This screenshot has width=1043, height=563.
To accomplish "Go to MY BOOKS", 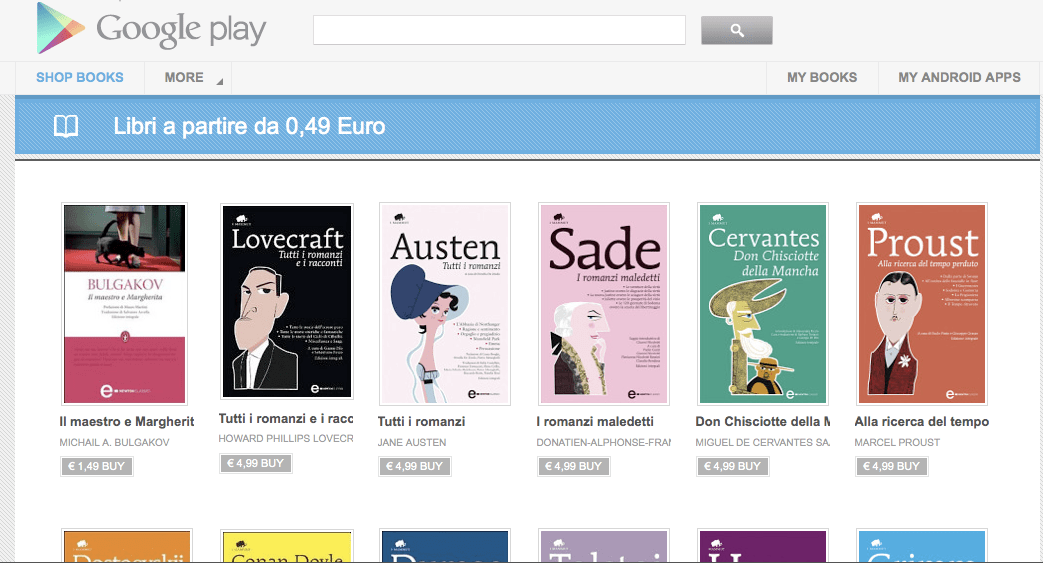I will tap(821, 77).
